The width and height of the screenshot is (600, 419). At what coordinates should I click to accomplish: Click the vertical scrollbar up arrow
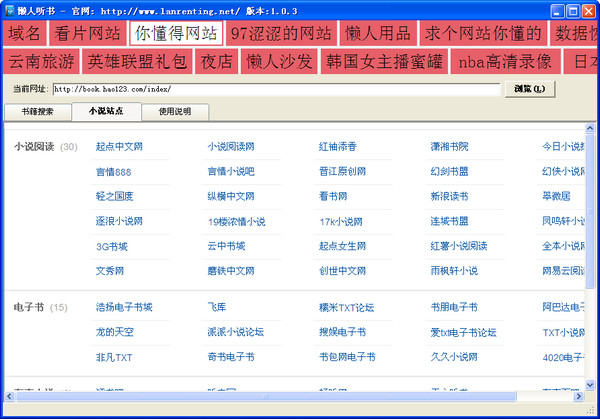coord(590,128)
